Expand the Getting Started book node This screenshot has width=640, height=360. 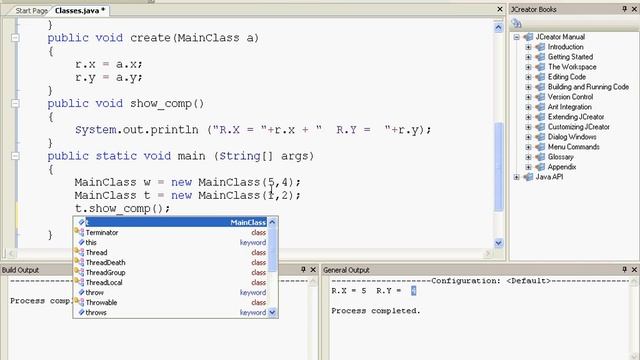tap(528, 57)
